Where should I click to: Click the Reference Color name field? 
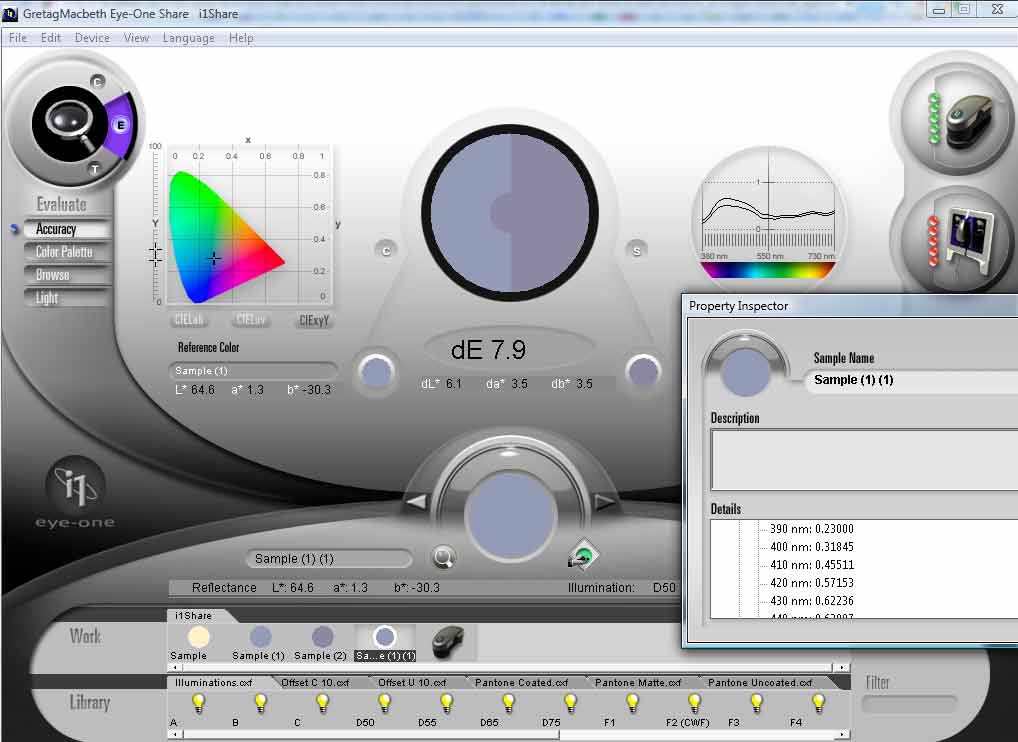[253, 371]
